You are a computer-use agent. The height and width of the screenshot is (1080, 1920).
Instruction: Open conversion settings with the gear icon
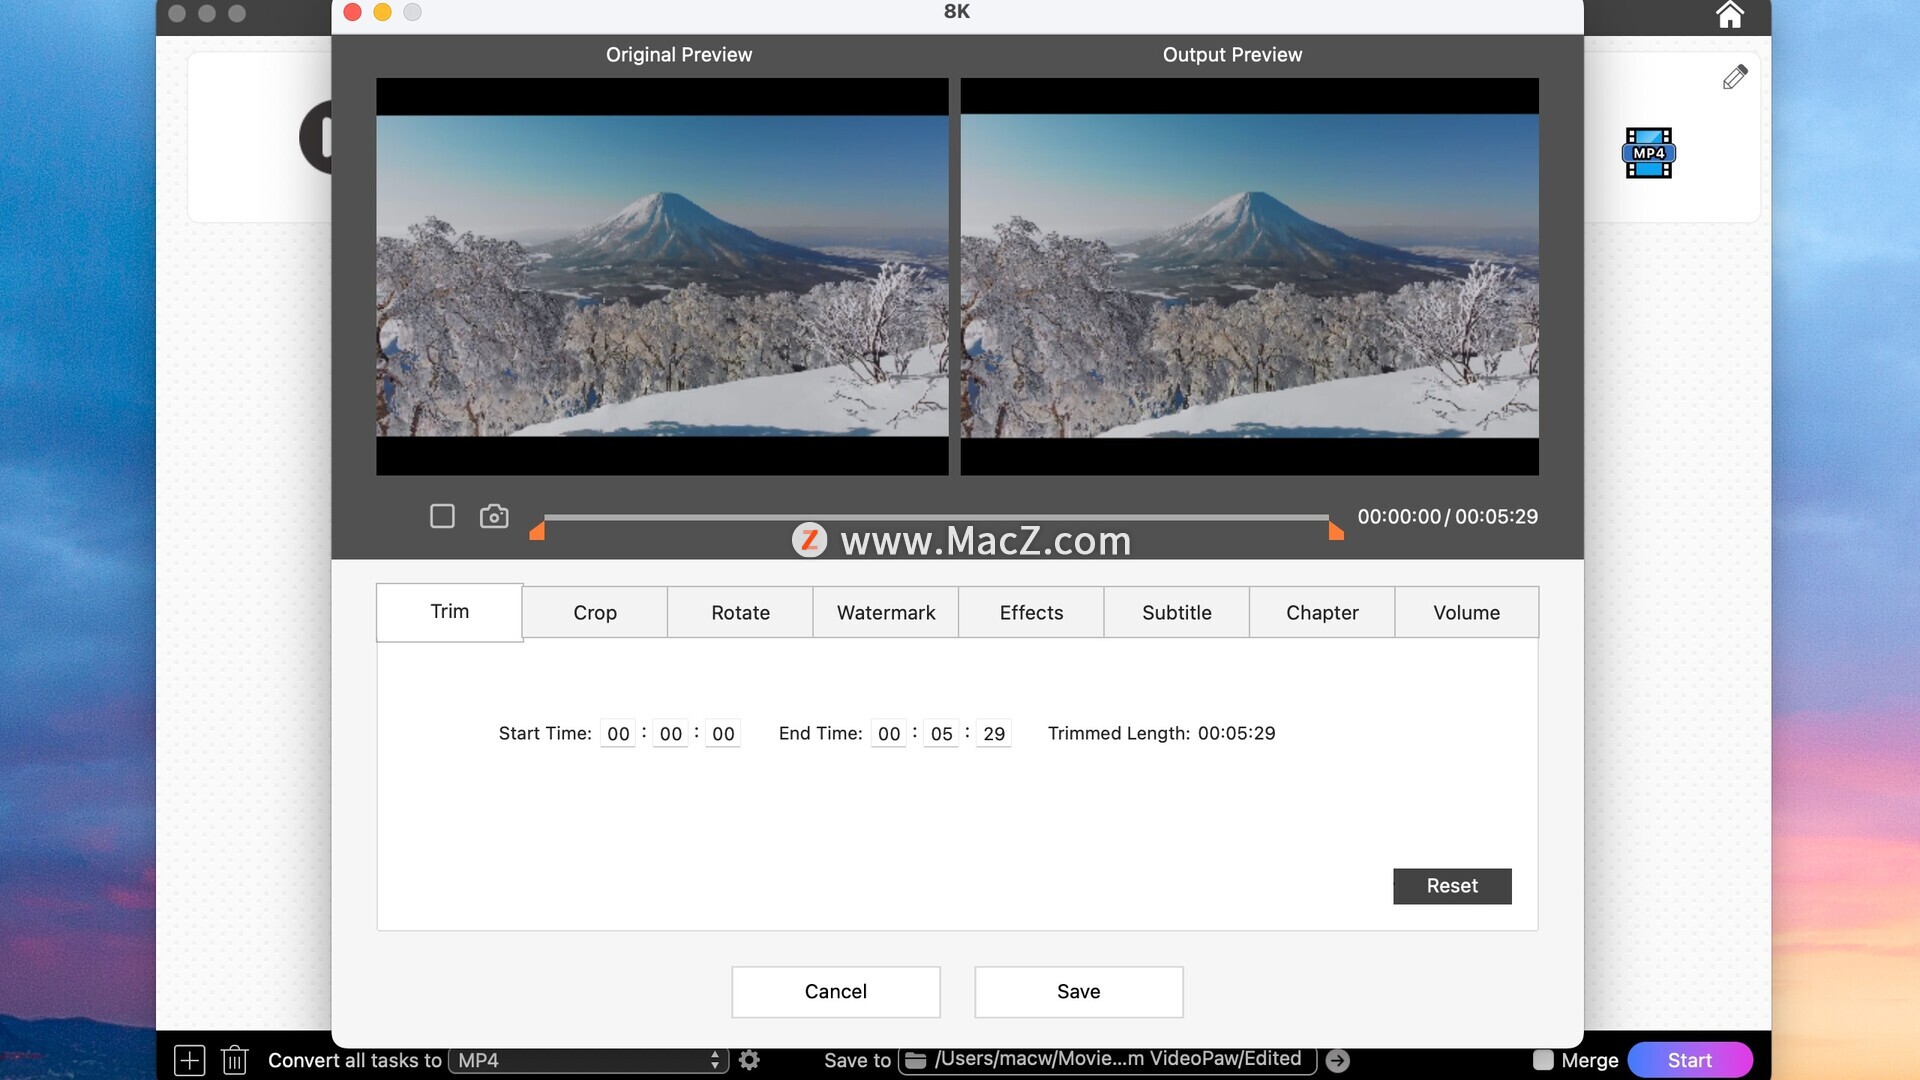749,1060
